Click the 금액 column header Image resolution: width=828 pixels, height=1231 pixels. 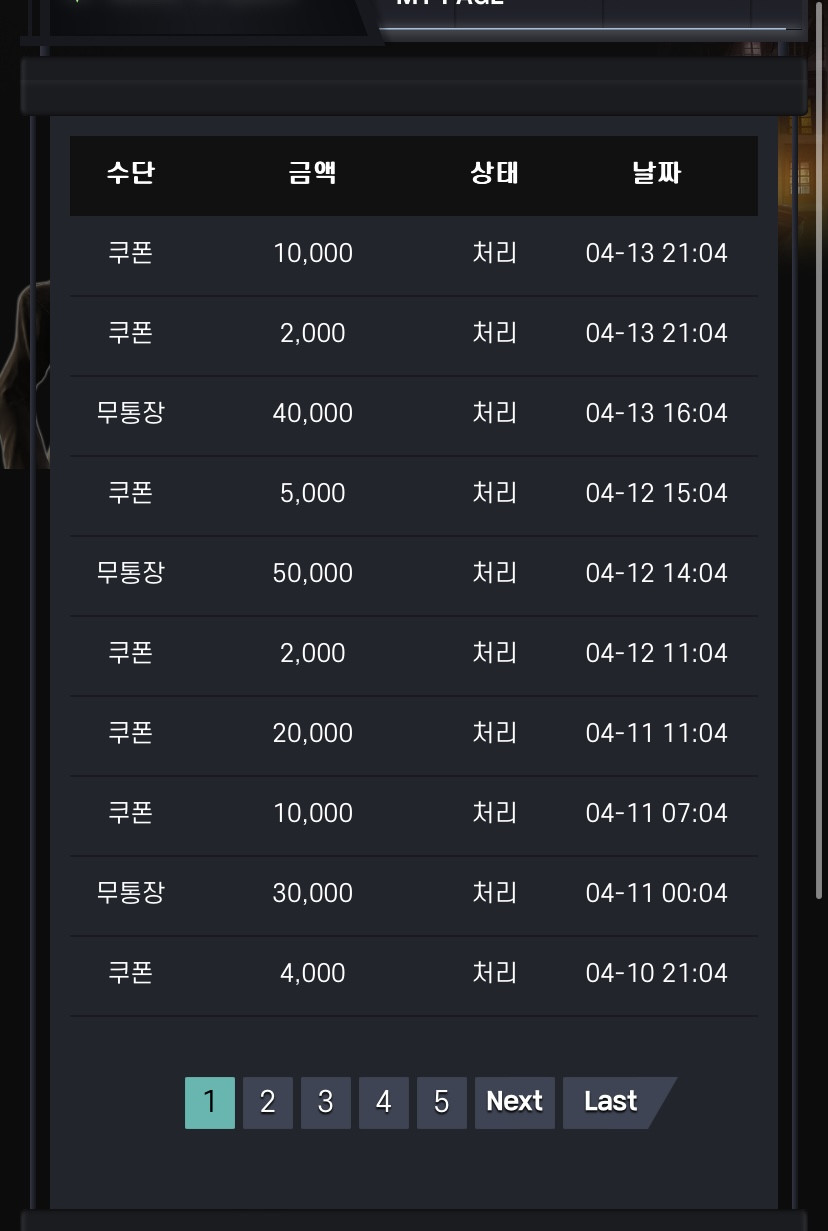click(313, 173)
